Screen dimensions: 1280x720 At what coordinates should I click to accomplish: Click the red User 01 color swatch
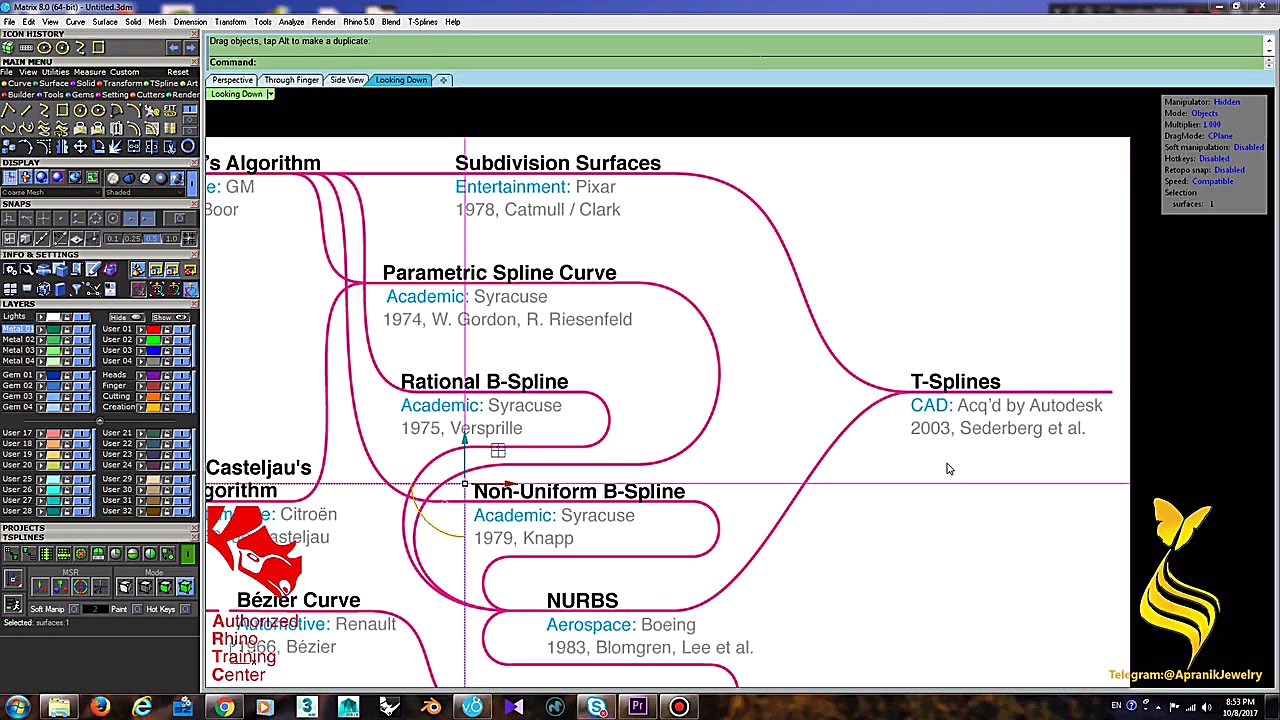tap(153, 329)
